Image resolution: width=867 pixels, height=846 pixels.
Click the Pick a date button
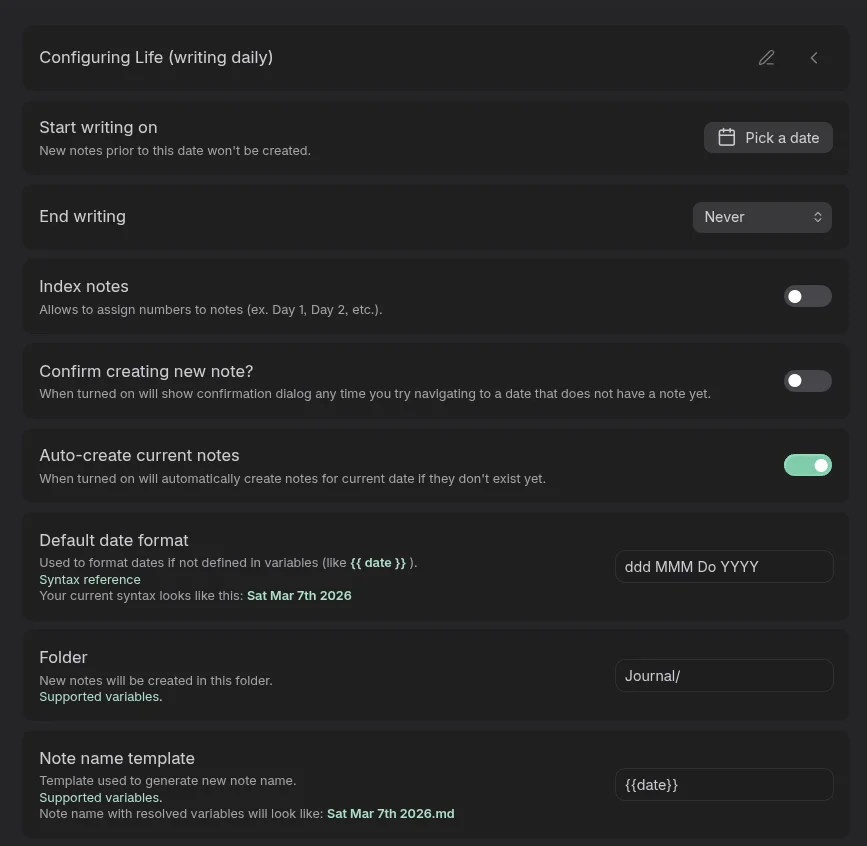point(768,137)
